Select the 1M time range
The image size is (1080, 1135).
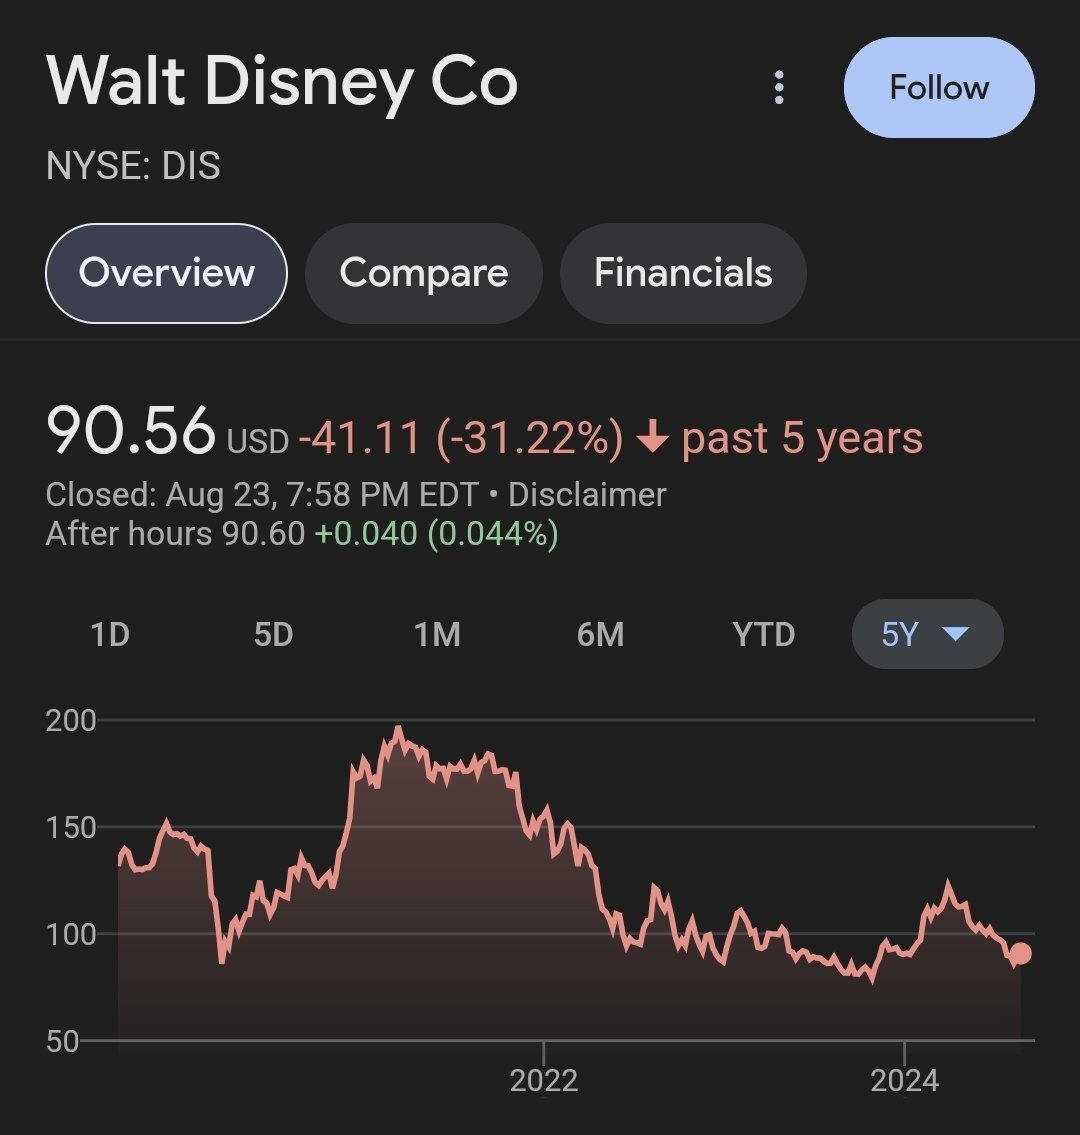(437, 634)
